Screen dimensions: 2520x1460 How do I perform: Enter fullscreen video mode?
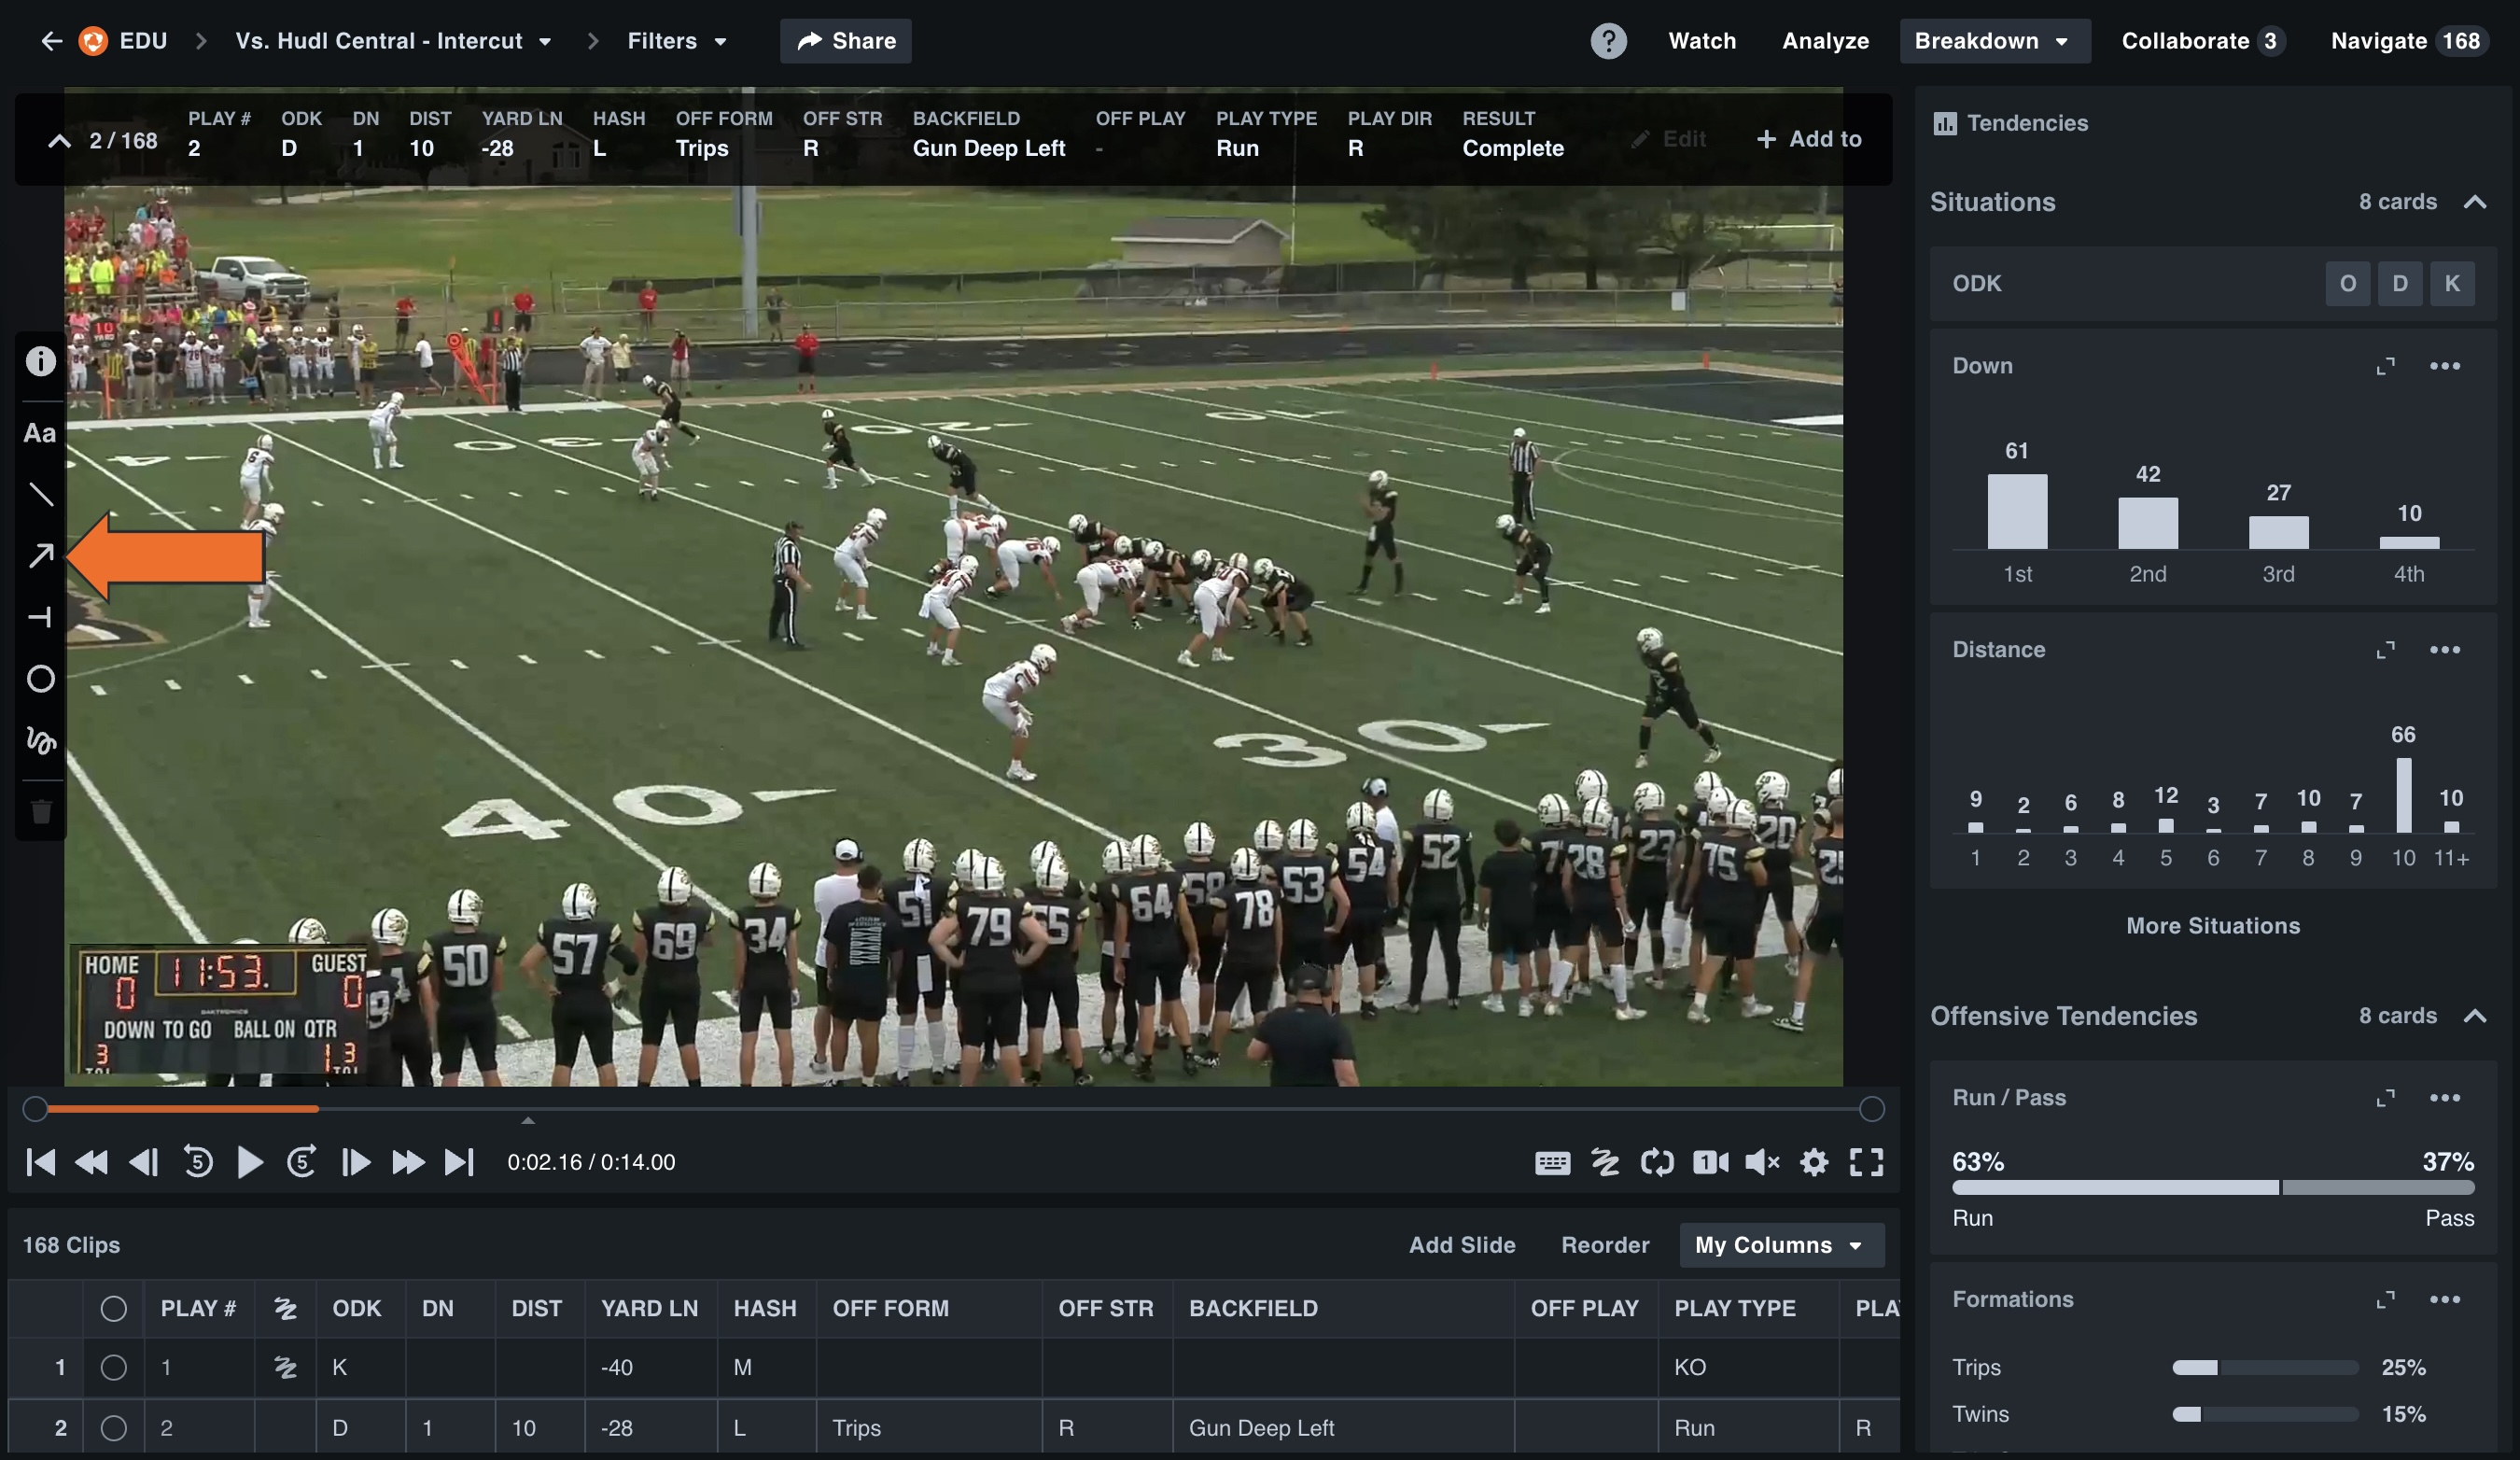coord(1868,1162)
